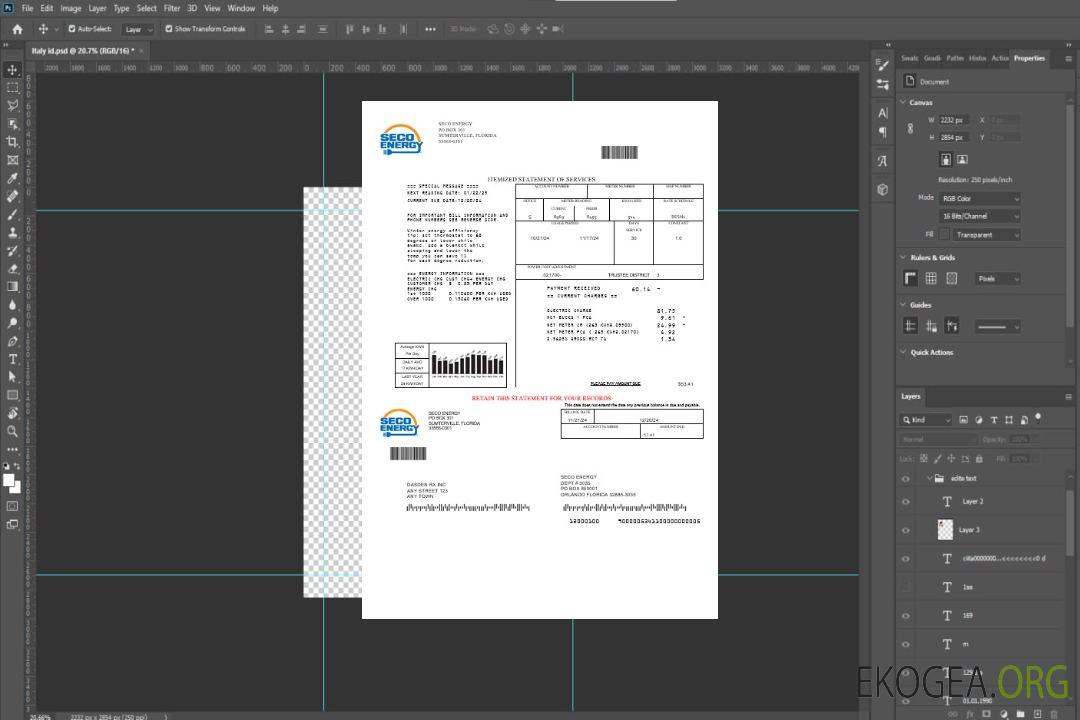Show the grid in Rulers & Grids

(931, 278)
